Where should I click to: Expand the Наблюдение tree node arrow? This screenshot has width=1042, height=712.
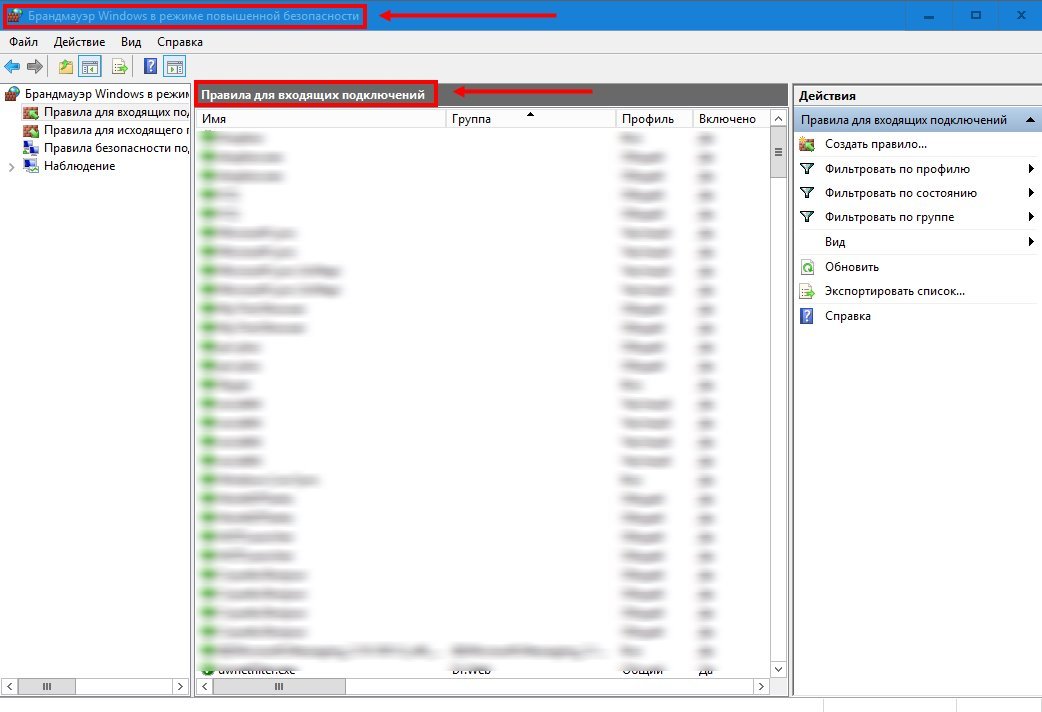click(12, 167)
